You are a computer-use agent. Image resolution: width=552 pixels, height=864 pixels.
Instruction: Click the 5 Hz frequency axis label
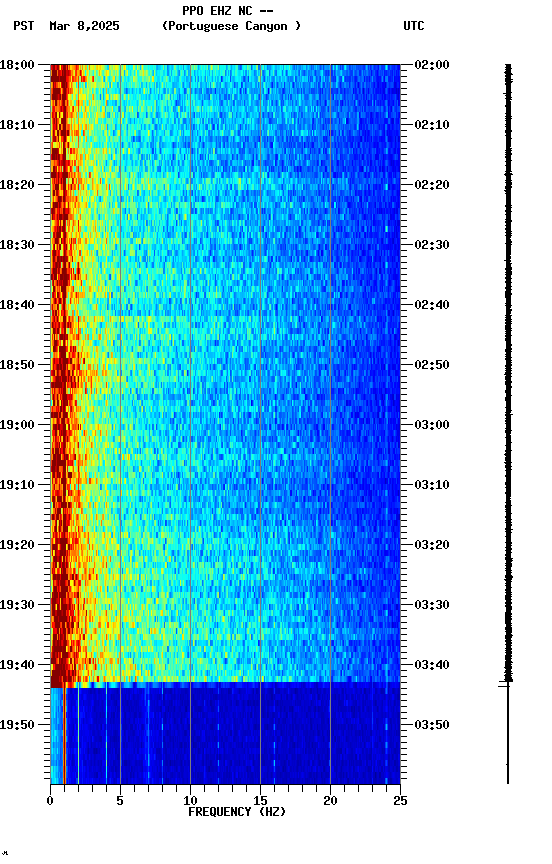[120, 801]
